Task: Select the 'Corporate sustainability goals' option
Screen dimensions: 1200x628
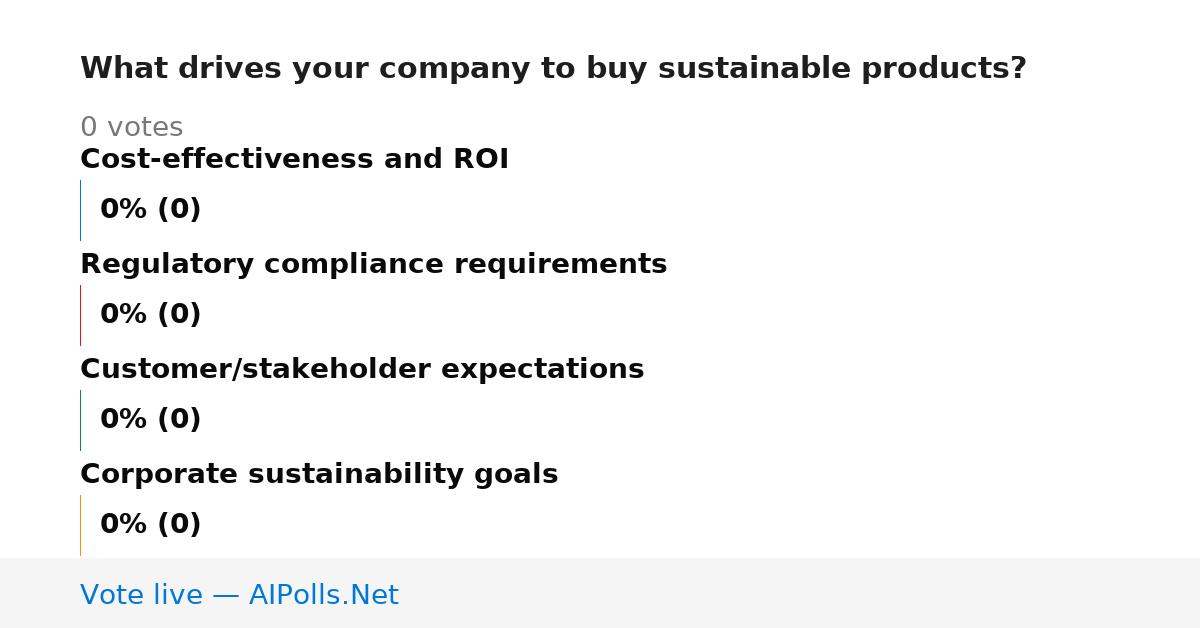Action: click(319, 474)
